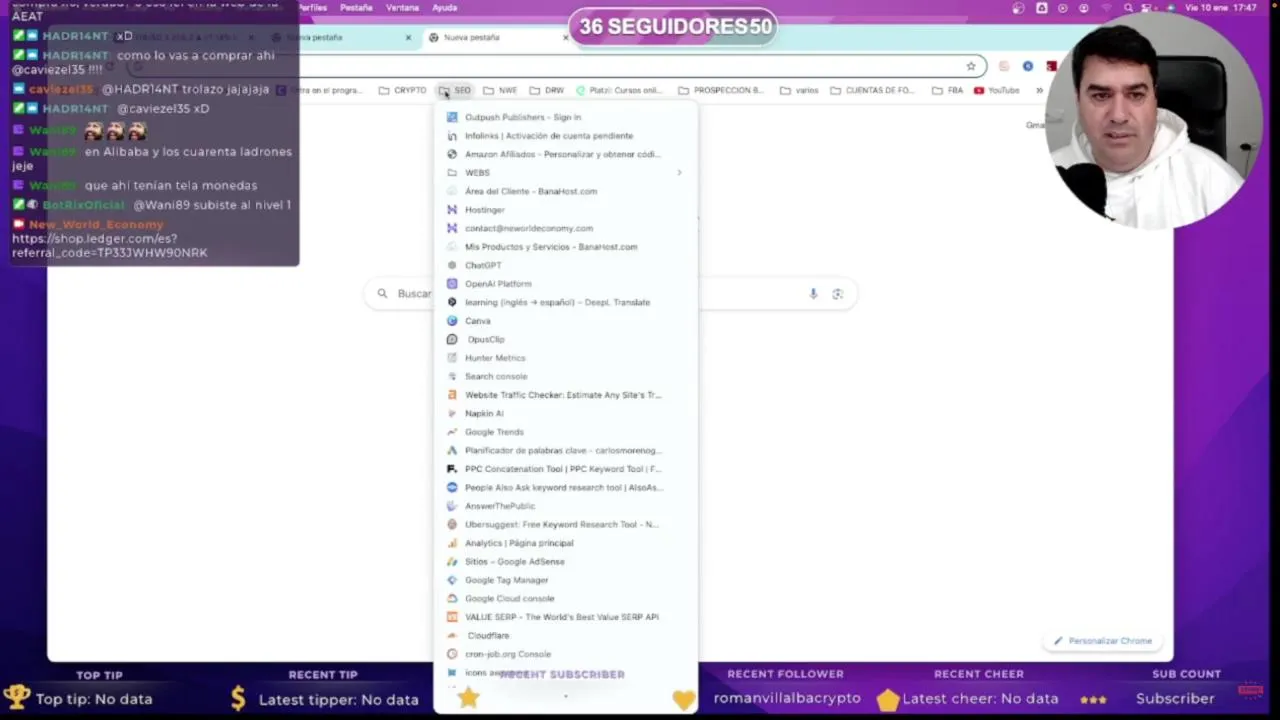This screenshot has height=720, width=1280.
Task: Click the Google search box
Action: click(611, 294)
